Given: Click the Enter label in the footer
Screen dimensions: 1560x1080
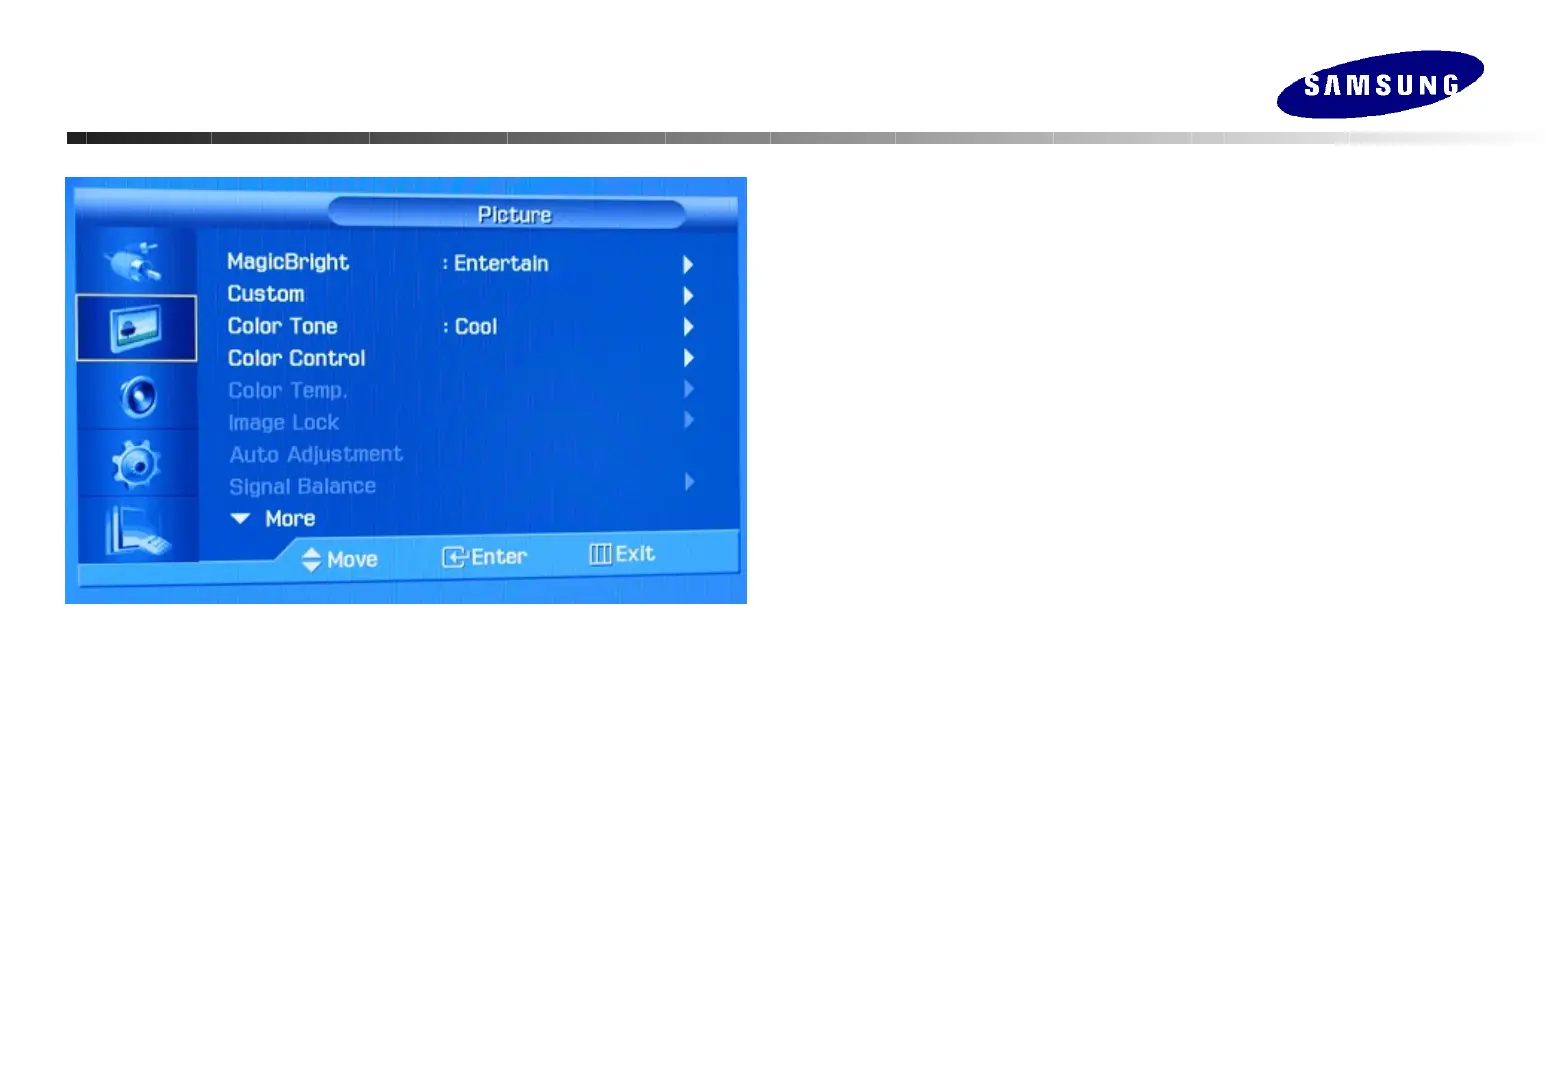Looking at the screenshot, I should (x=499, y=557).
